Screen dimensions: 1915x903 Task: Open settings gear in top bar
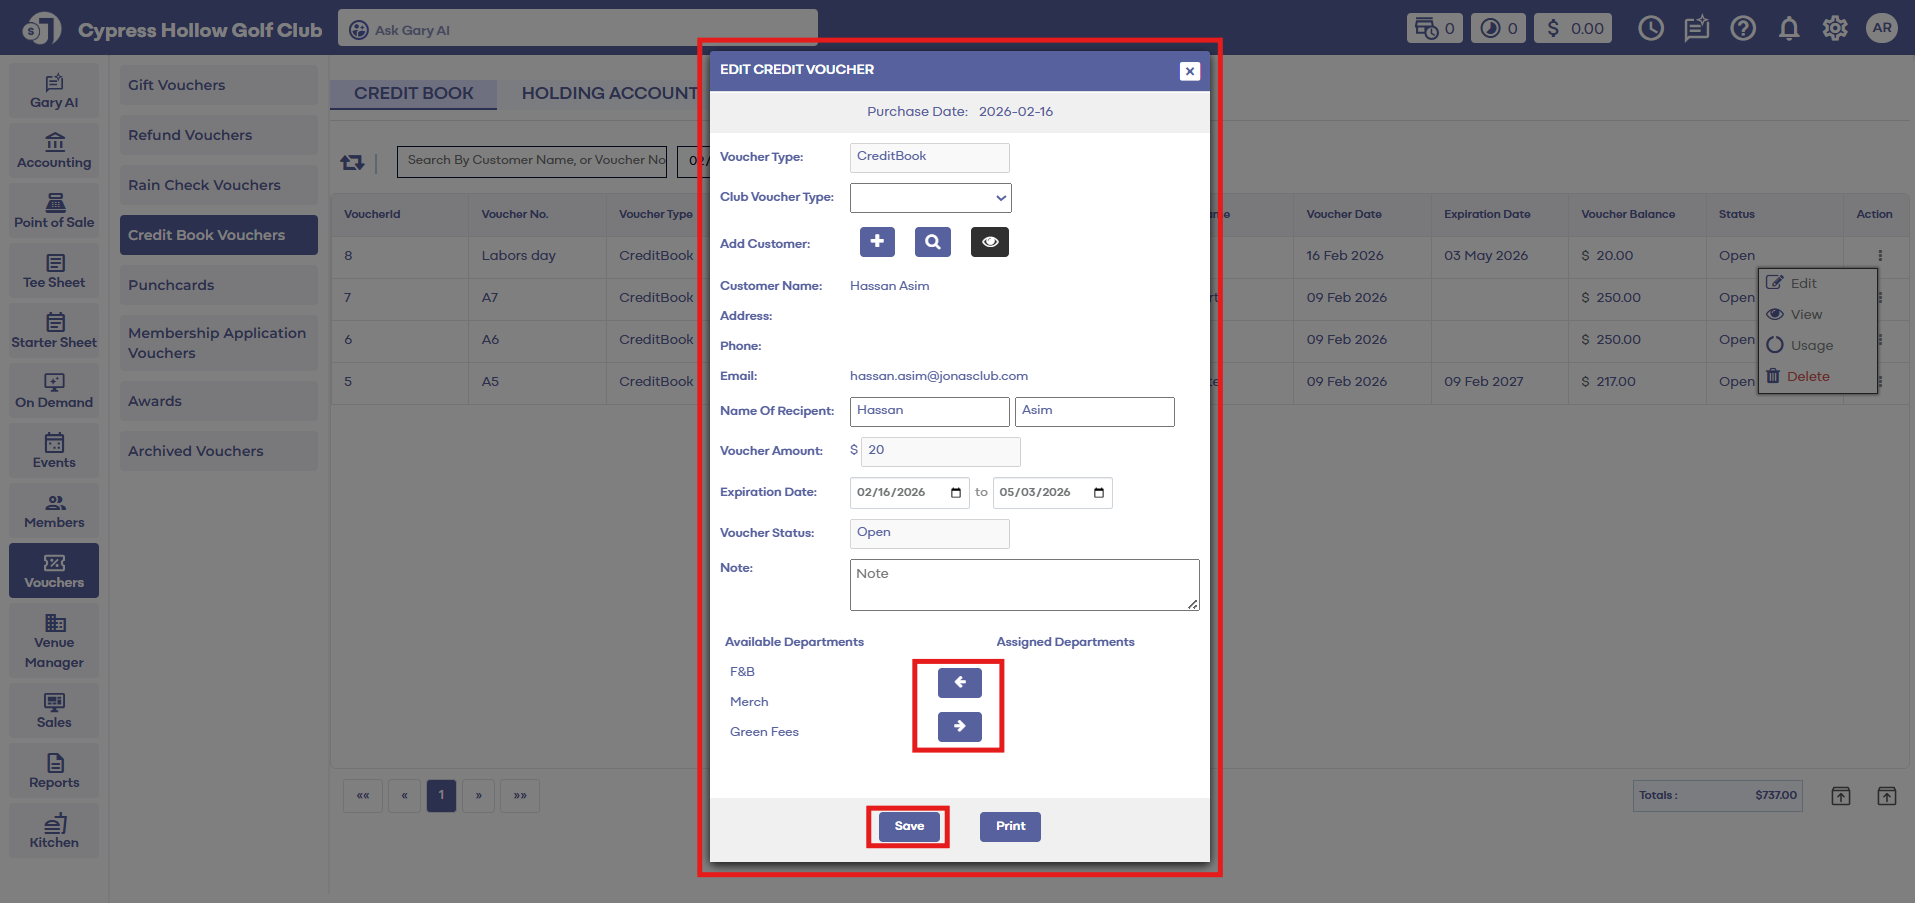pyautogui.click(x=1834, y=28)
